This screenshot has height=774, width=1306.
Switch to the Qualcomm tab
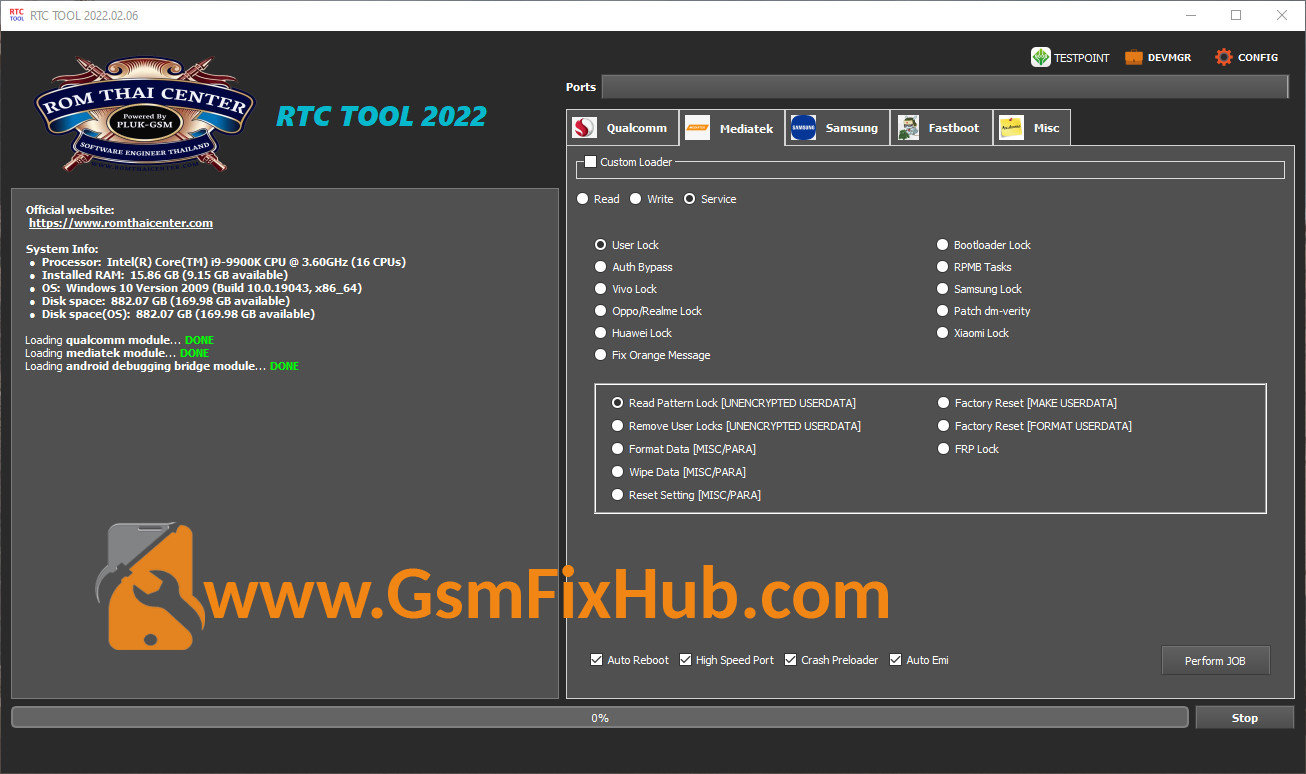622,128
